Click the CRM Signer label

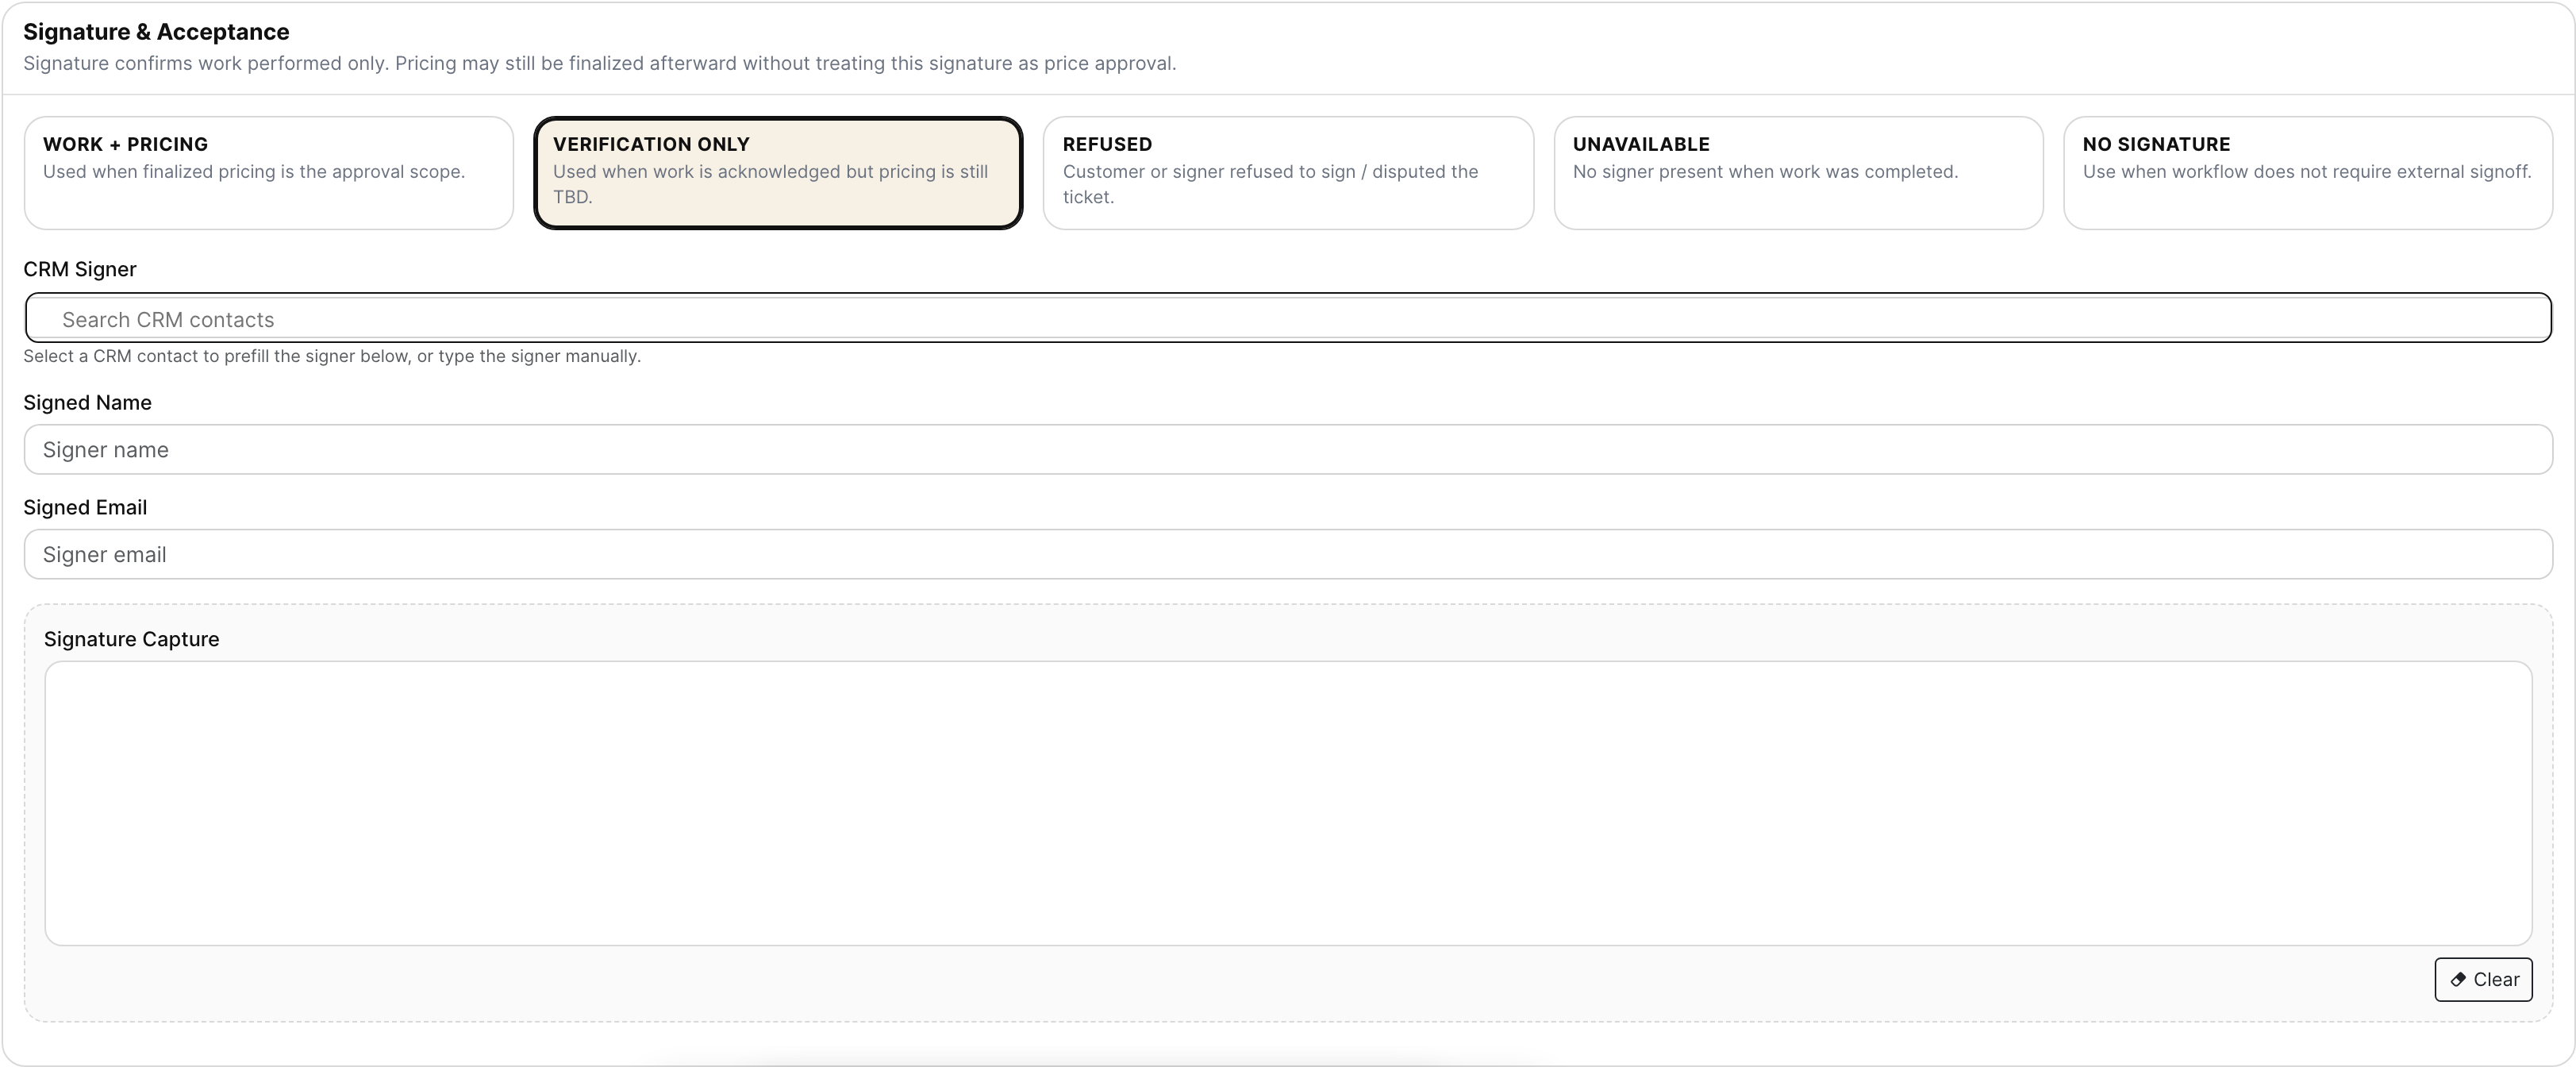pos(80,269)
